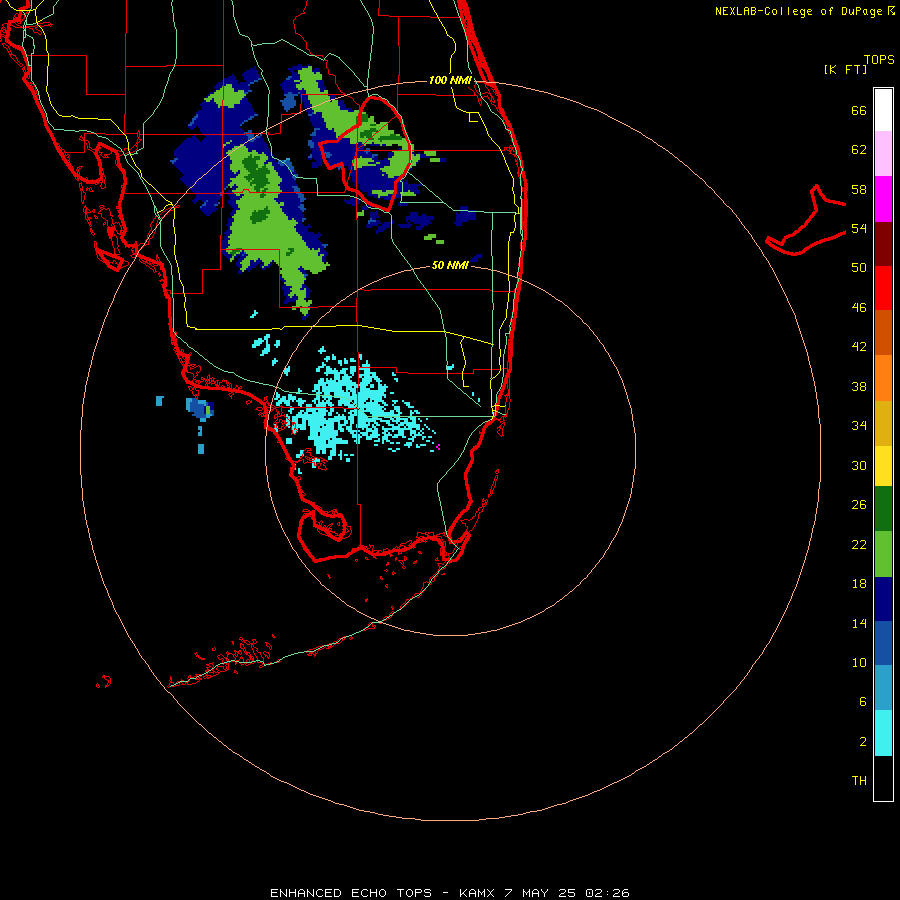Select the dark green legend swatch
This screenshot has height=900, width=900.
[x=883, y=509]
